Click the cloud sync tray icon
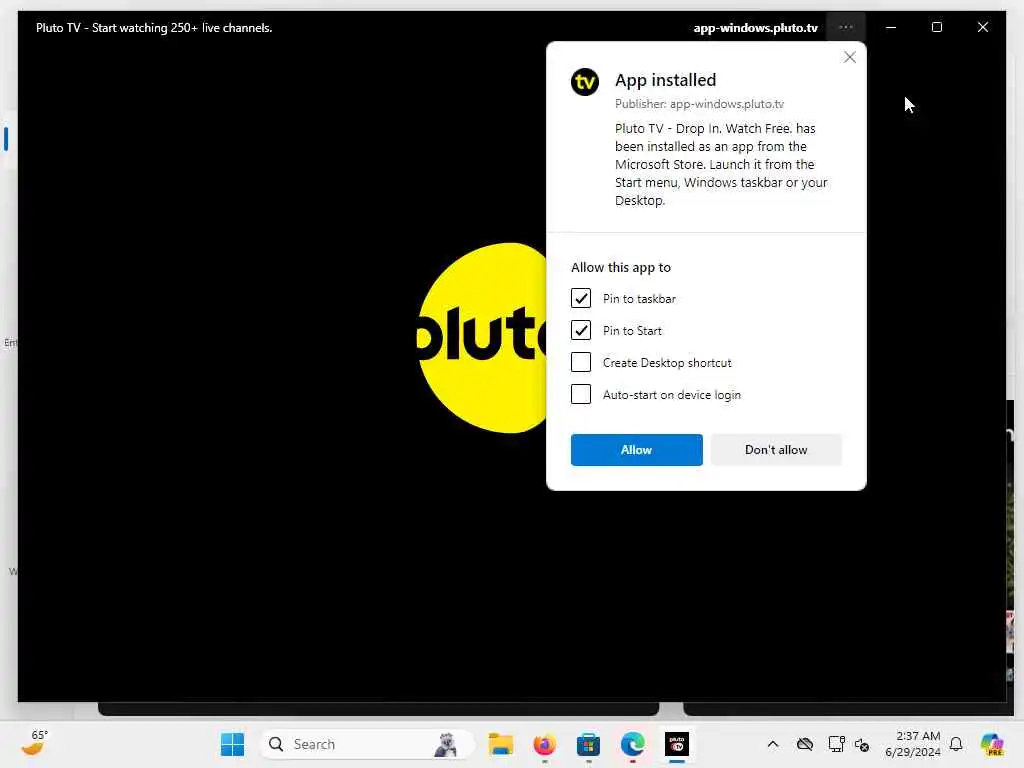The image size is (1024, 768). point(805,744)
